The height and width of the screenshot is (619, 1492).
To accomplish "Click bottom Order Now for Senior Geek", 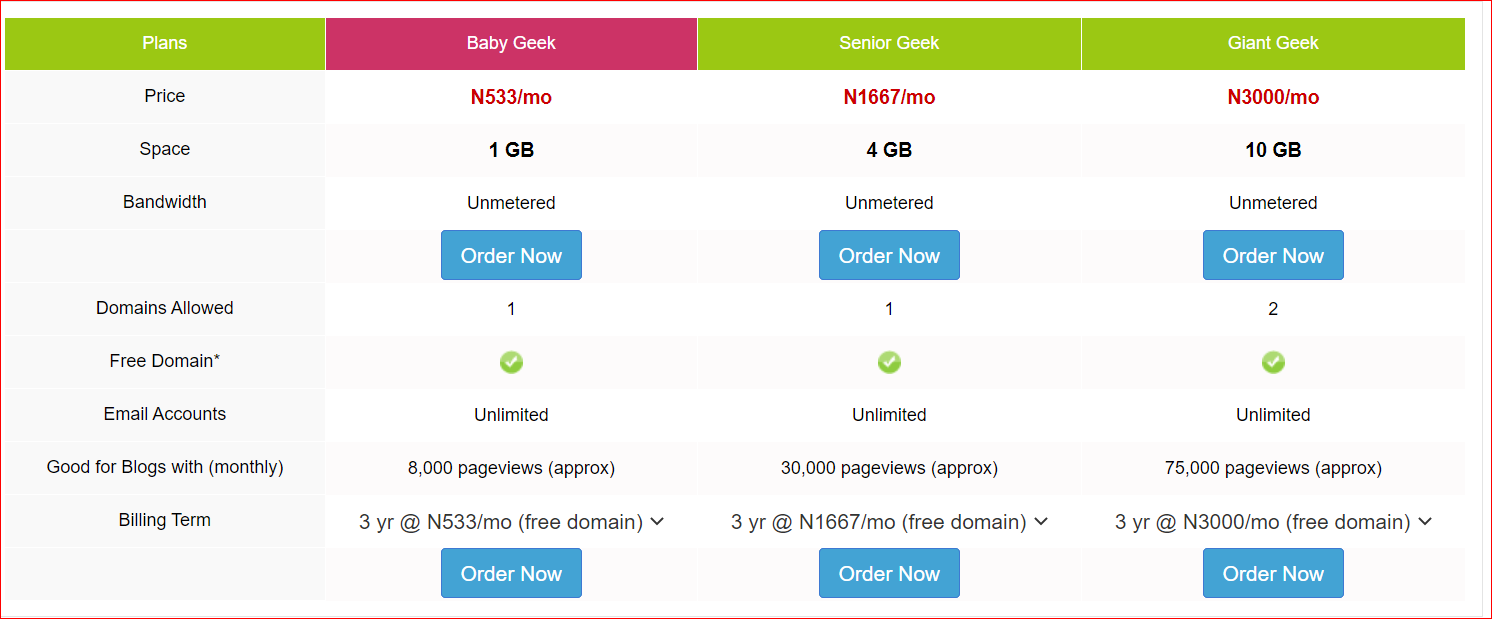I will pyautogui.click(x=889, y=574).
